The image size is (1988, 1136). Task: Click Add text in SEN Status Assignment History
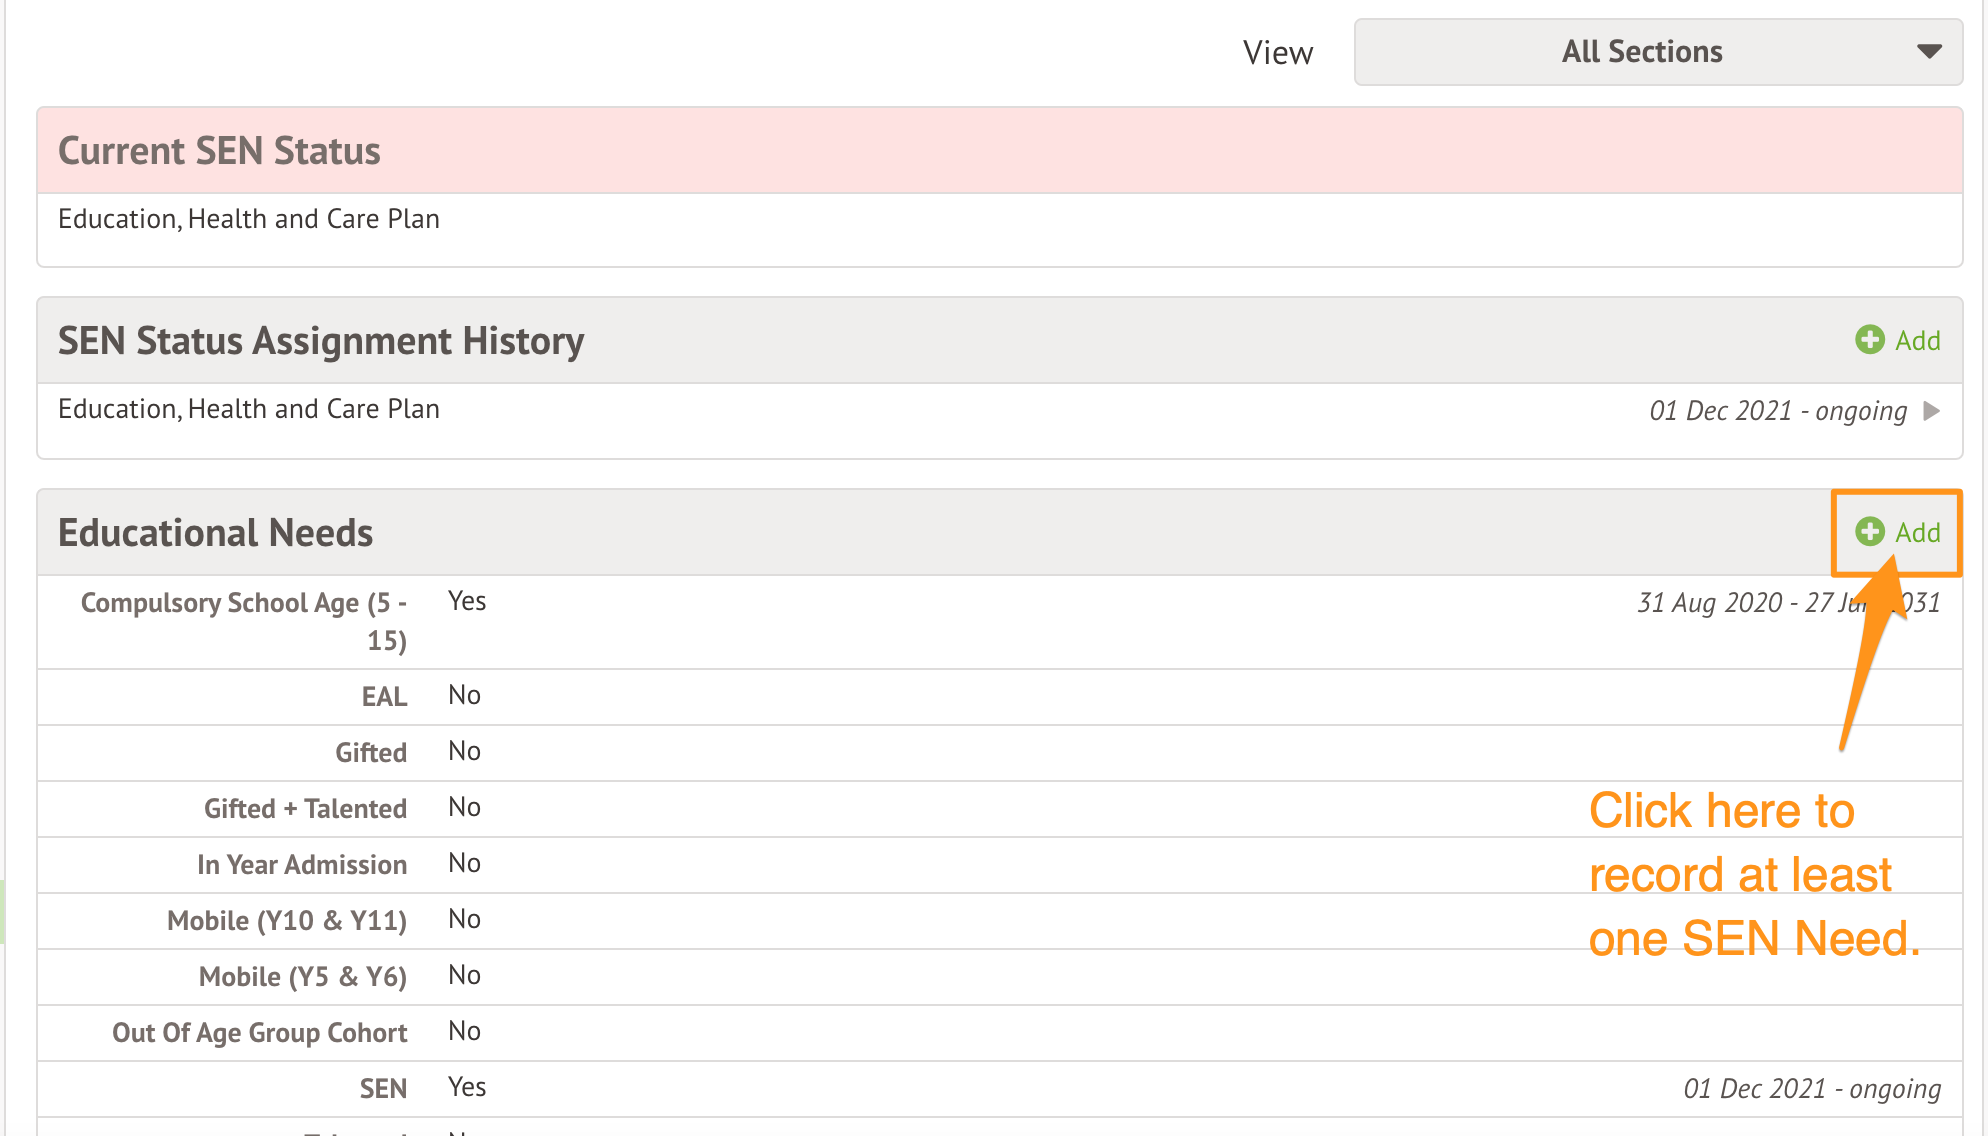coord(1918,341)
